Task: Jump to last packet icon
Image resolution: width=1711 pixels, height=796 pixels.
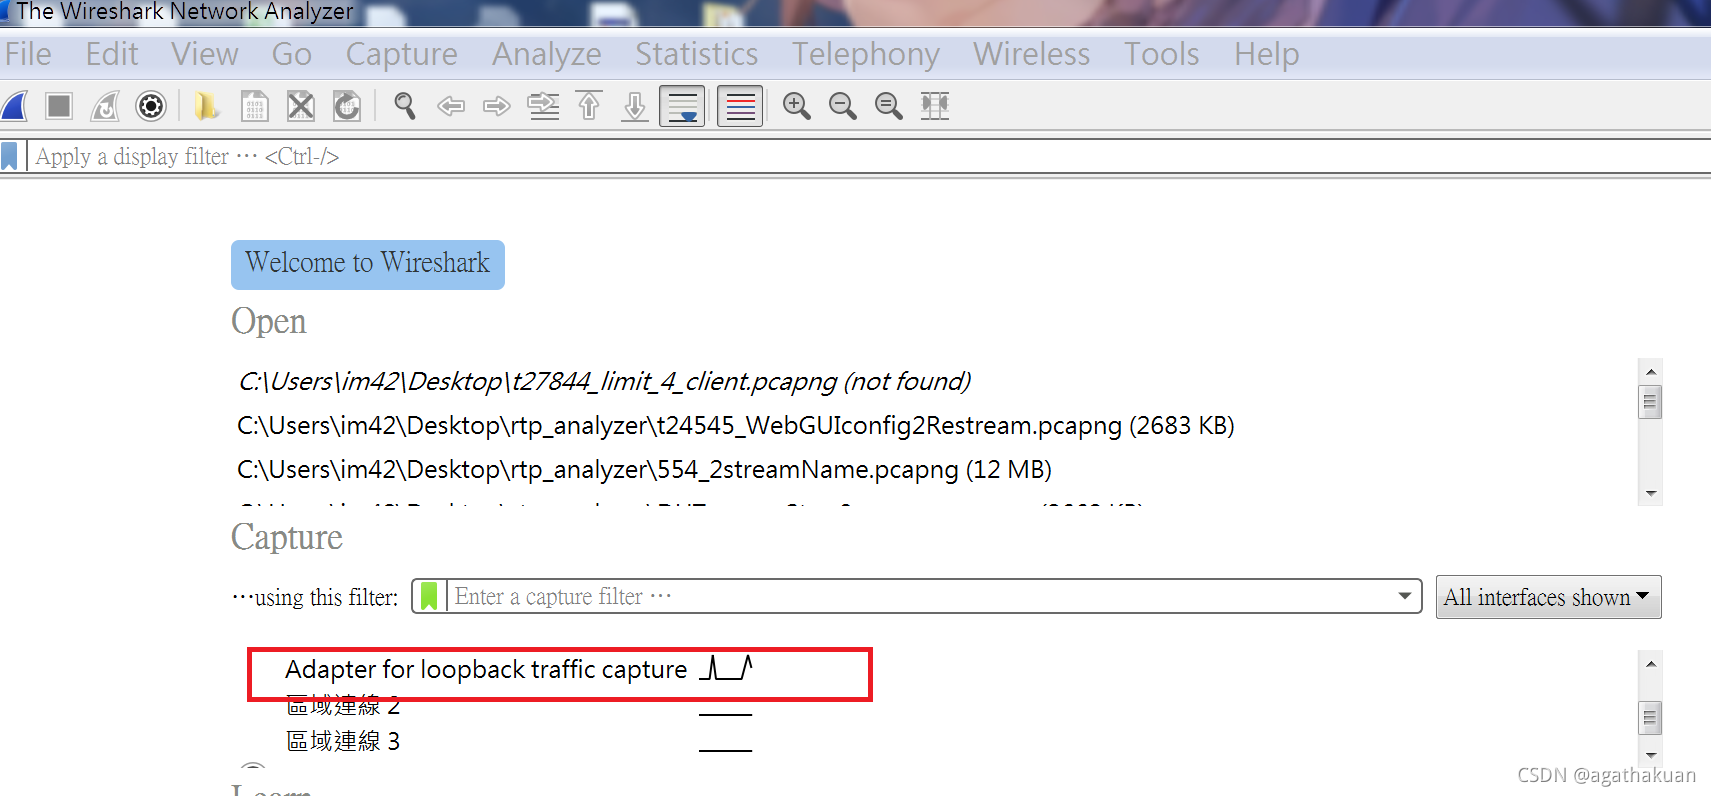Action: 635,105
